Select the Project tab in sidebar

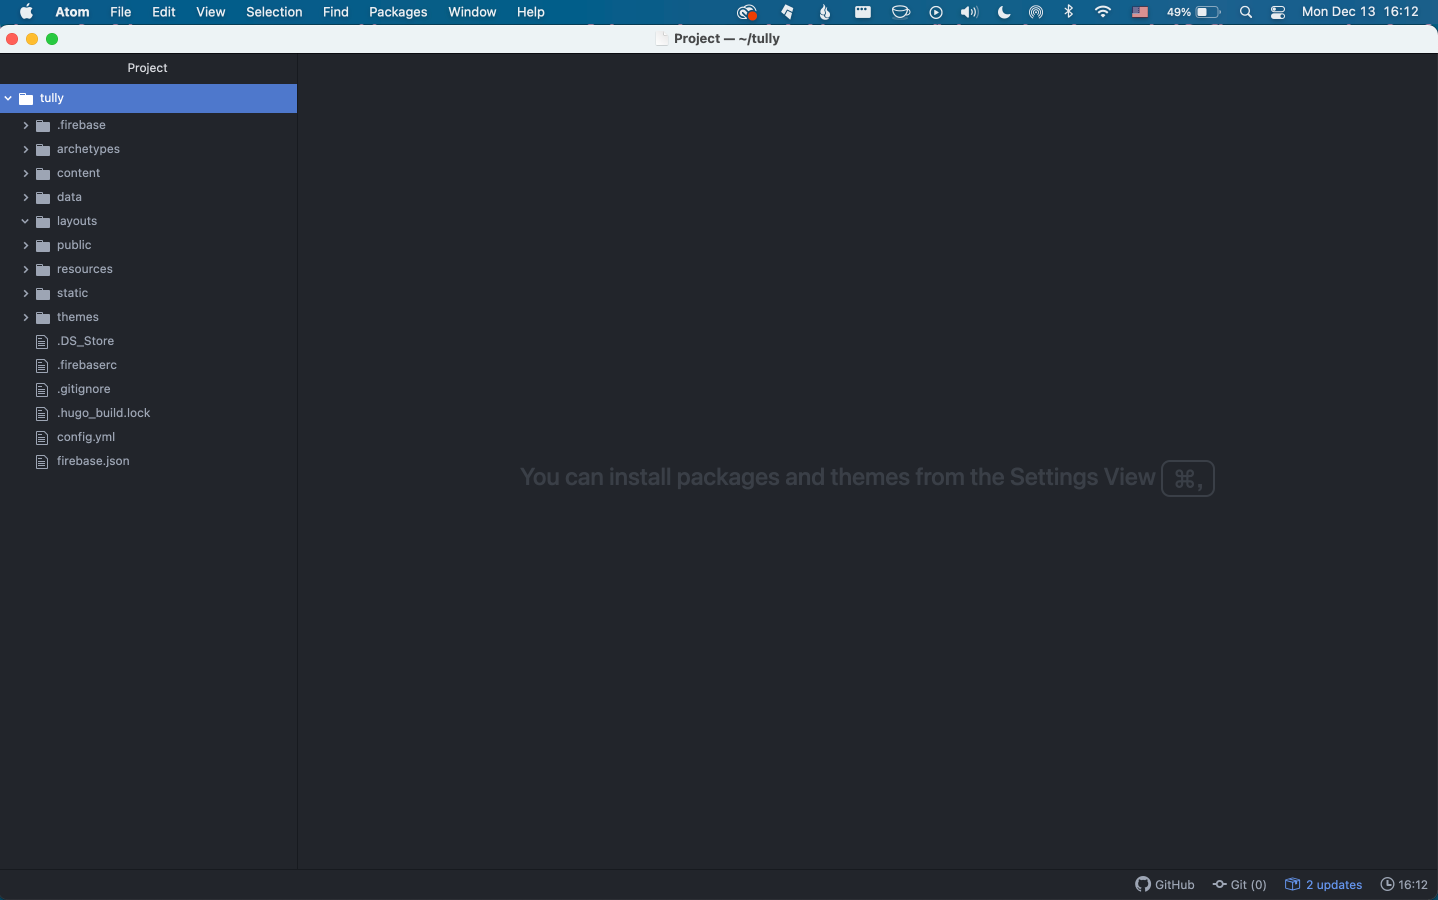pyautogui.click(x=147, y=68)
